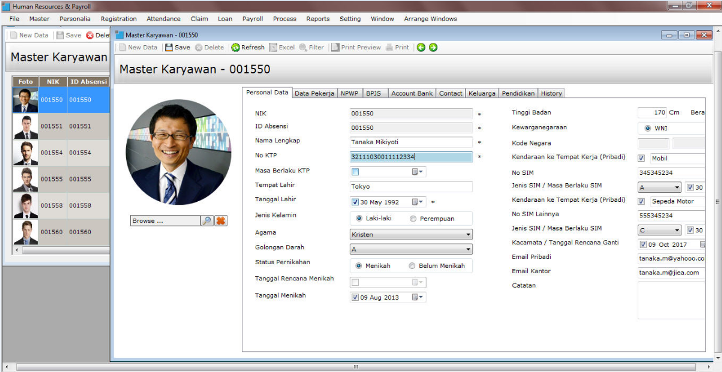Click the Nama Lengkap field Tanaka Mikiyoti

pyautogui.click(x=411, y=142)
